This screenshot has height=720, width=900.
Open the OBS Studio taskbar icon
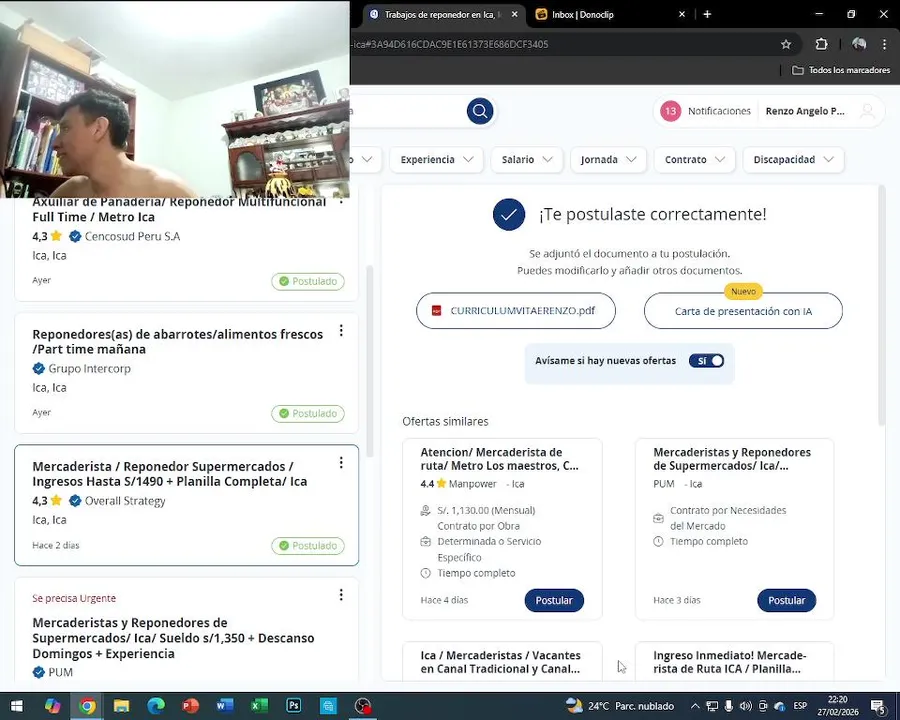pos(363,706)
